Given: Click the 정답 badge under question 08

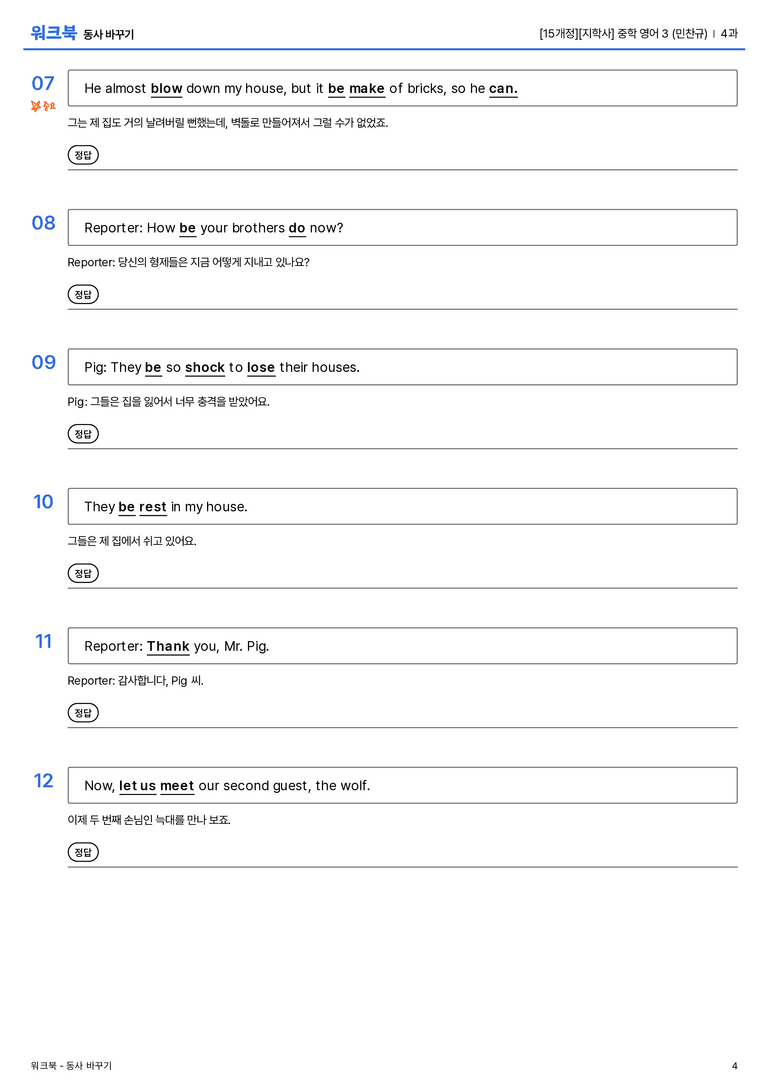Looking at the screenshot, I should [x=83, y=294].
